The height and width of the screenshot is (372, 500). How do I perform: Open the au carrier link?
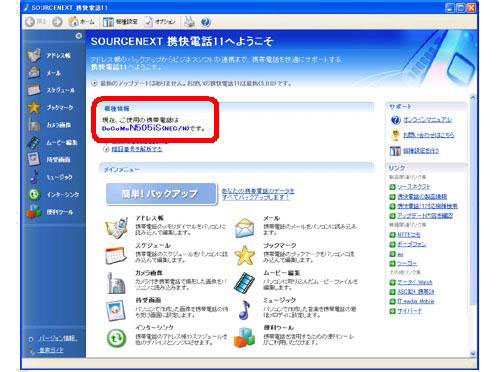(x=400, y=254)
